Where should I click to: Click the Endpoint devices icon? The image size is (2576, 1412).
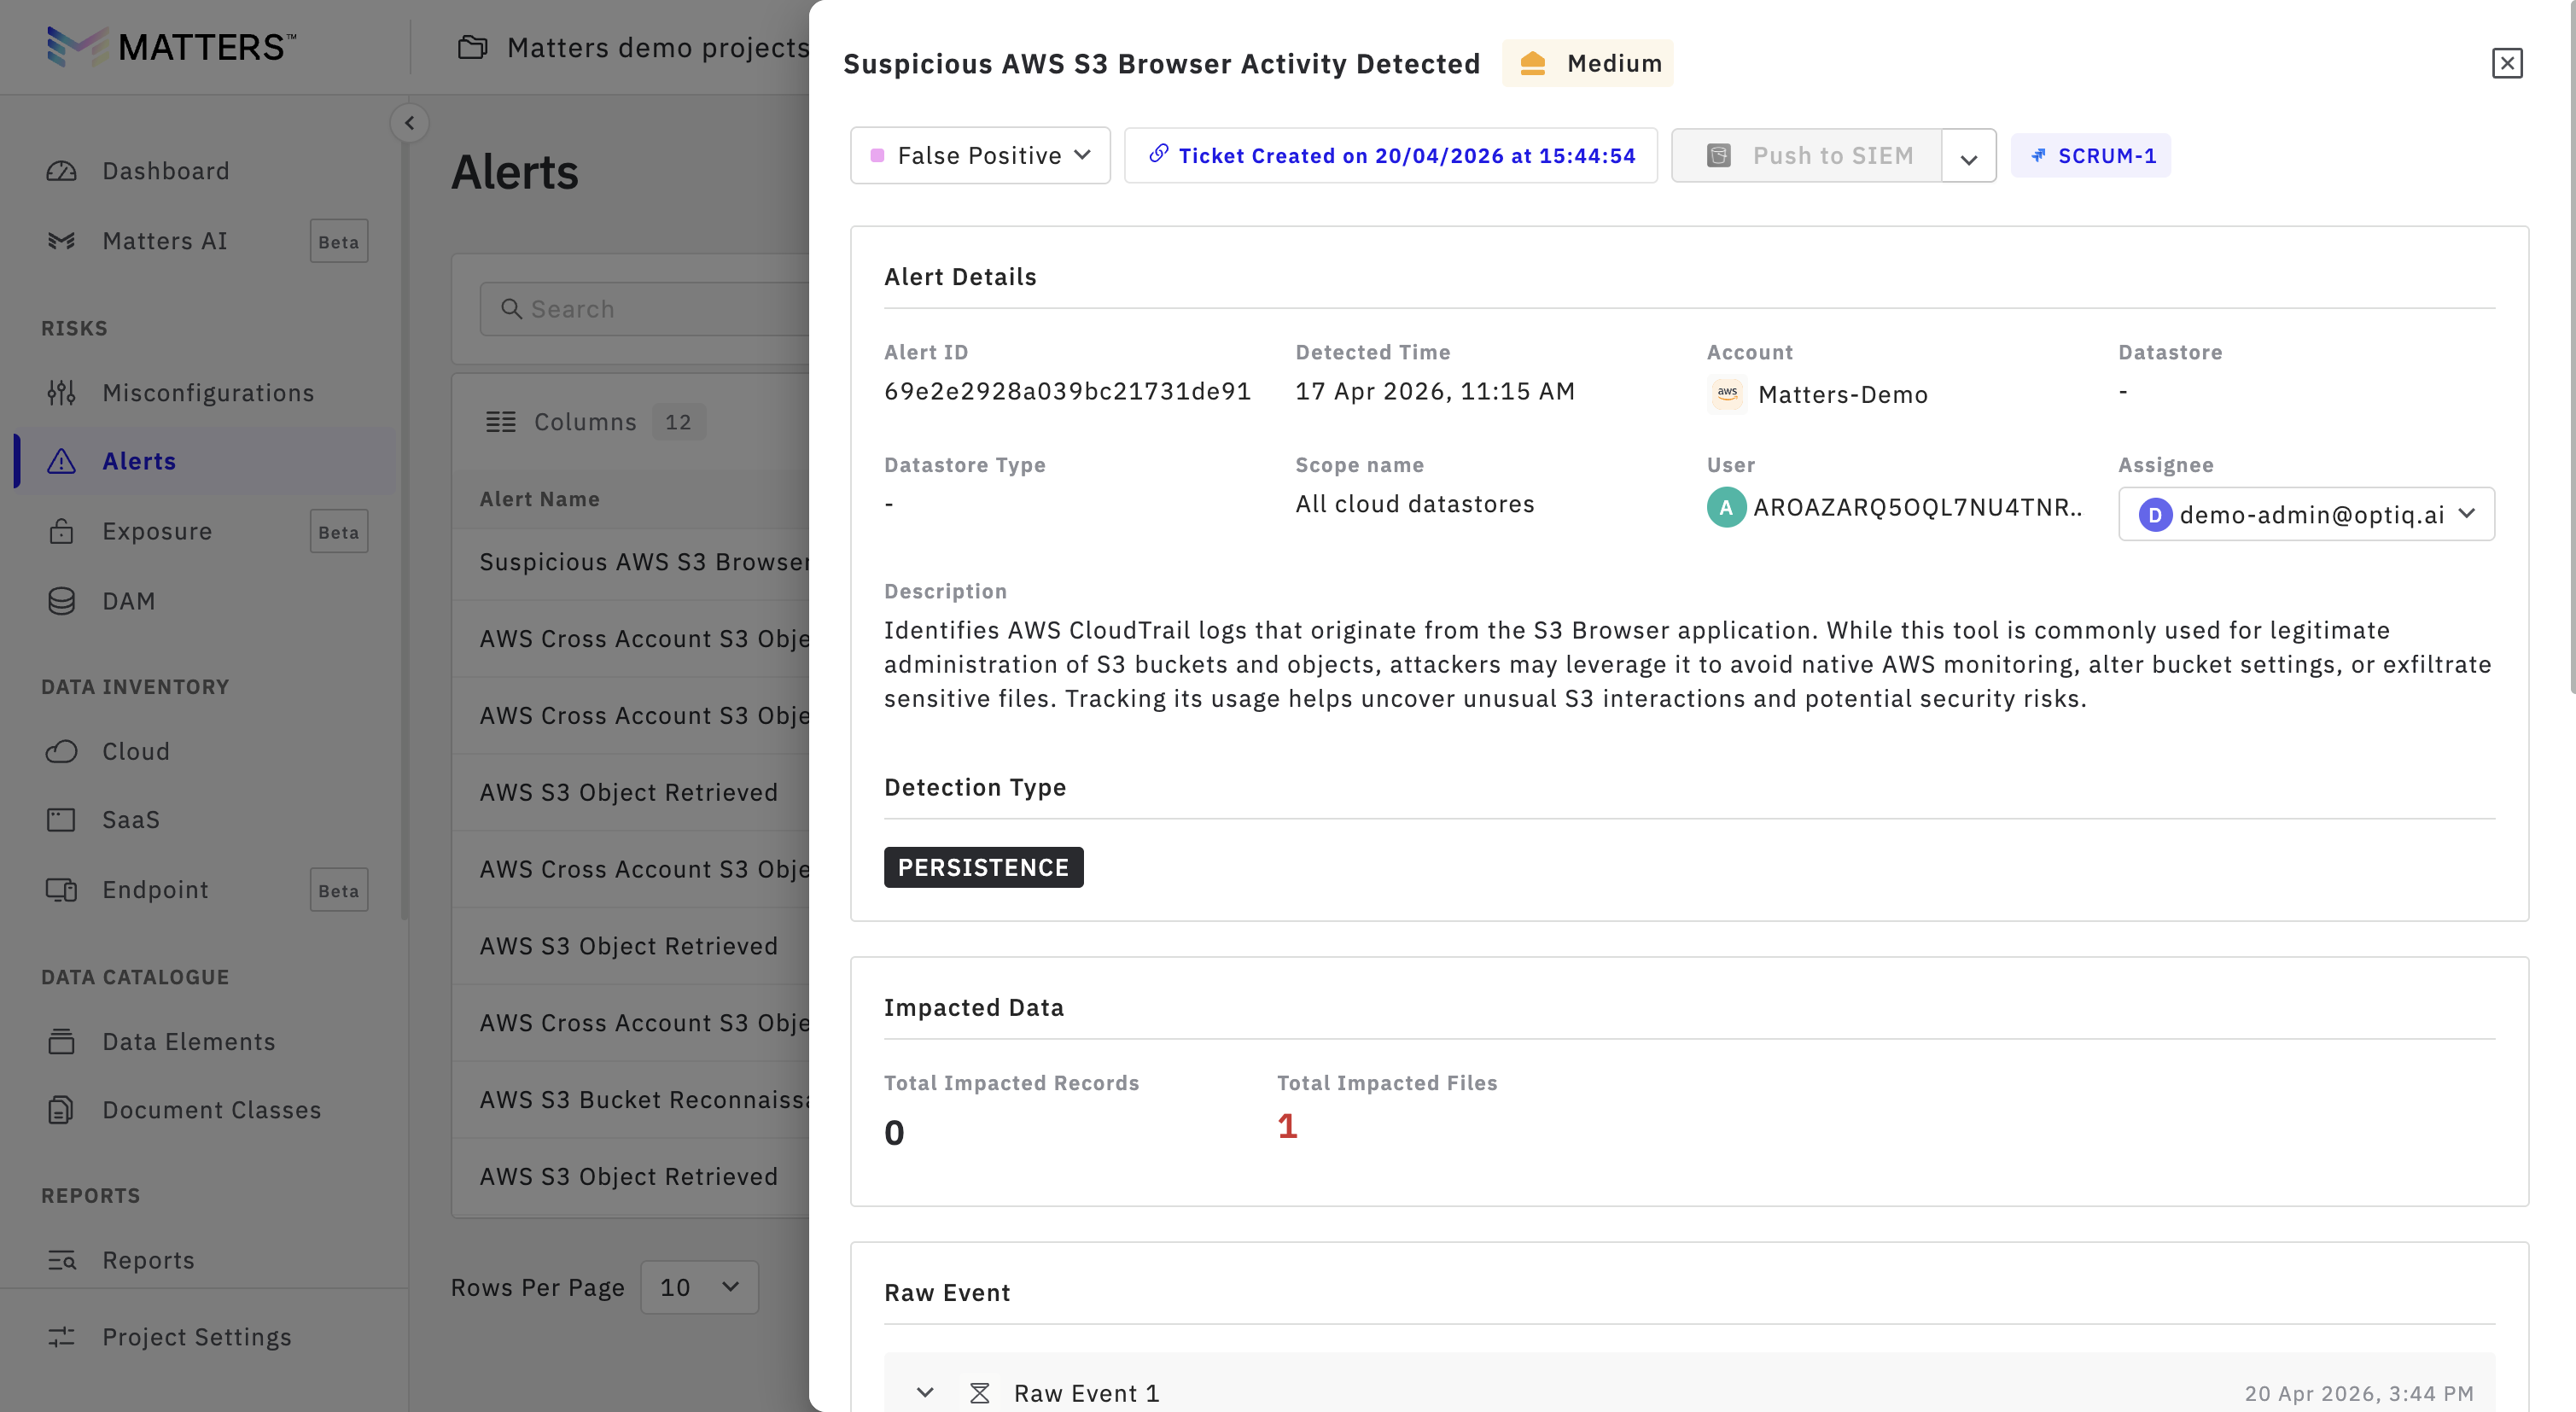click(61, 890)
